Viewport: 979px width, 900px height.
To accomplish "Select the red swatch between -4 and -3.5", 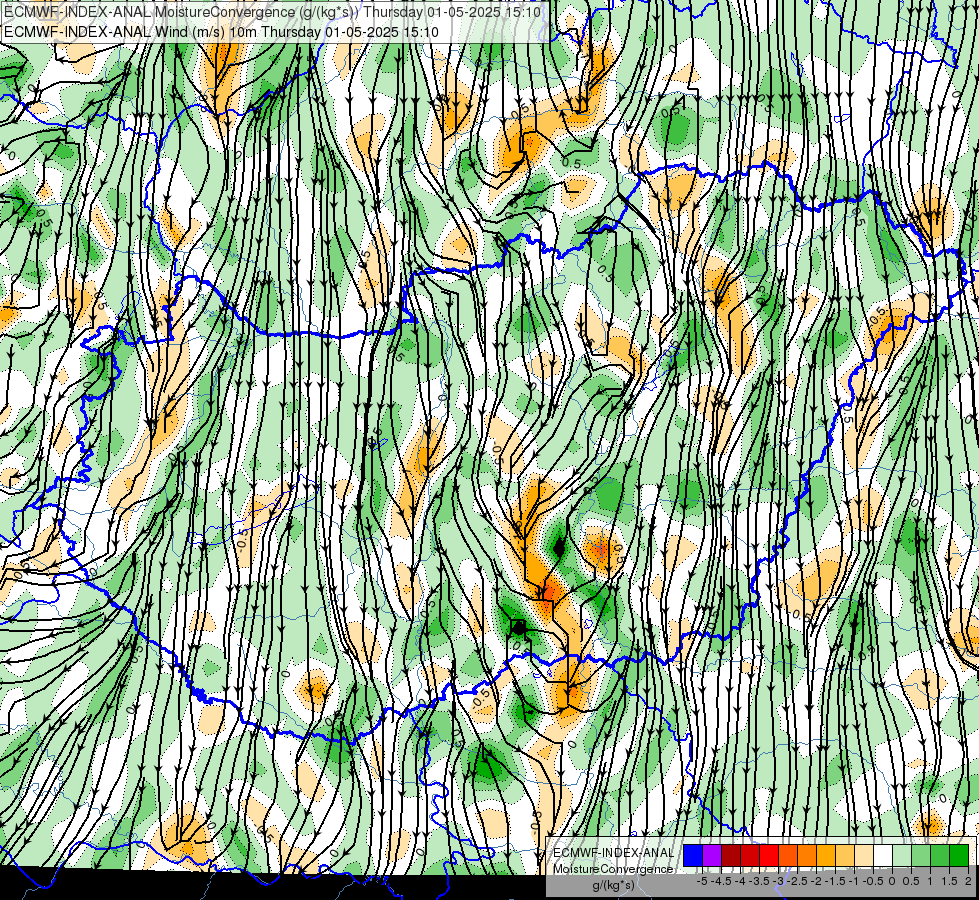I will (x=750, y=856).
